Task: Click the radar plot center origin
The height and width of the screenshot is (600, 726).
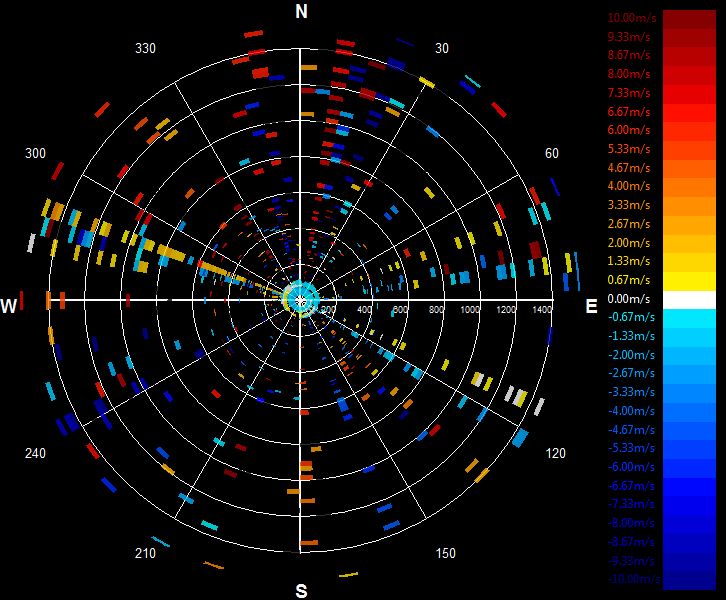Action: pyautogui.click(x=300, y=300)
